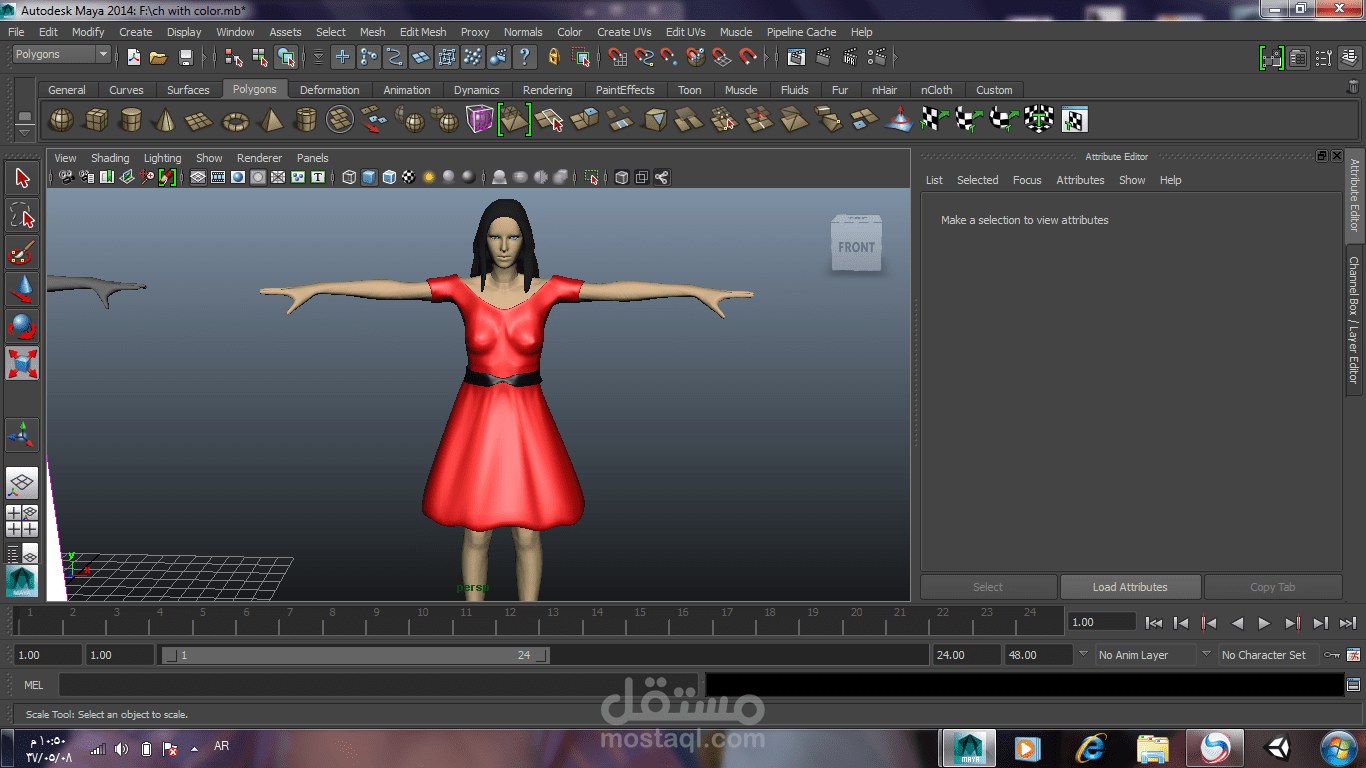Screen dimensions: 1366x768
Task: Open the Renderer viewport panel menu
Action: [259, 158]
